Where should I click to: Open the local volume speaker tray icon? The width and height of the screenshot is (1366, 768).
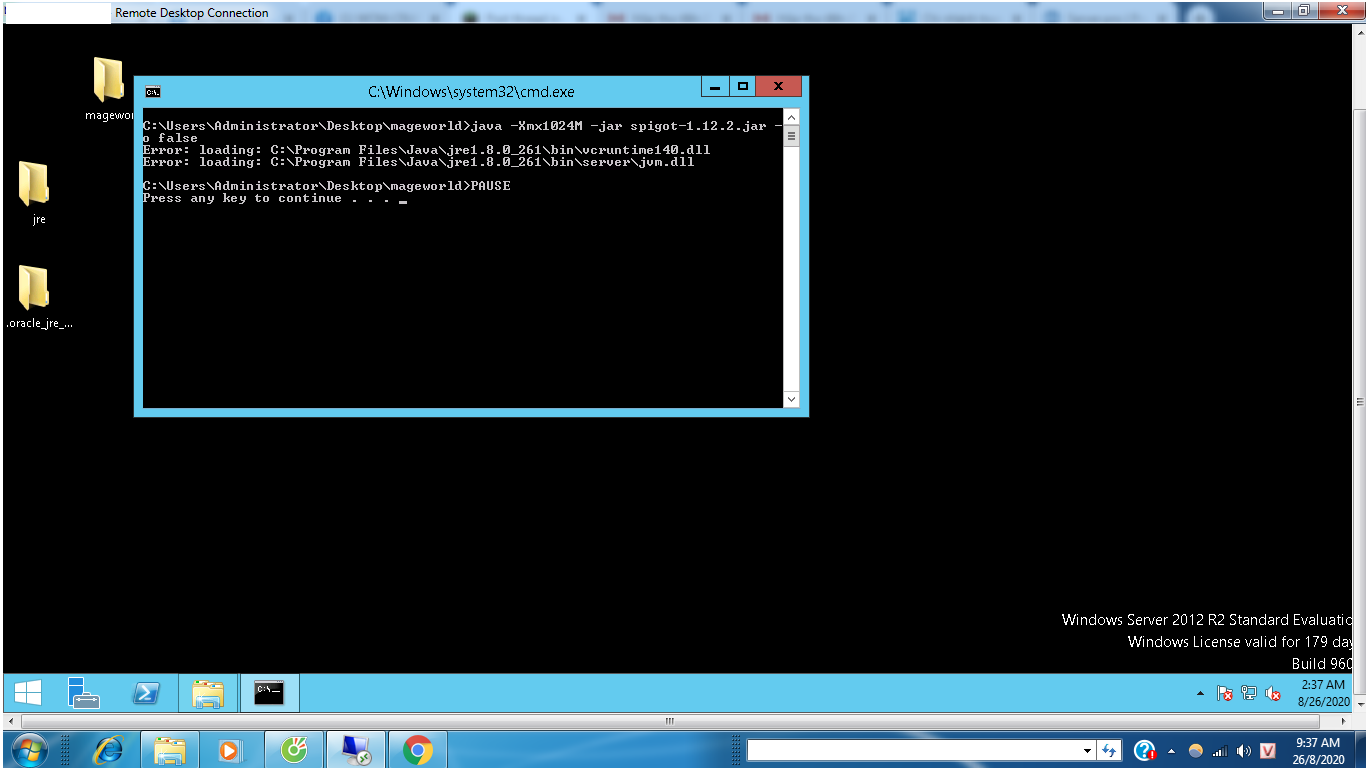1244,751
